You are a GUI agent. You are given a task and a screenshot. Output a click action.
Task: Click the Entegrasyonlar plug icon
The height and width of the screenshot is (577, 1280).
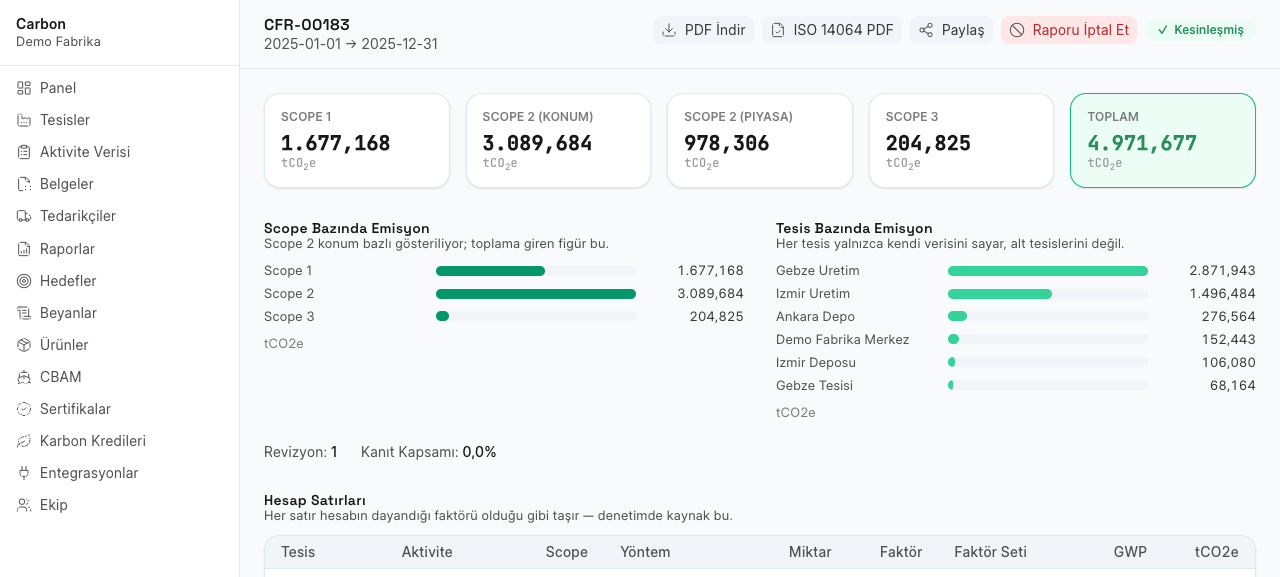tap(24, 473)
